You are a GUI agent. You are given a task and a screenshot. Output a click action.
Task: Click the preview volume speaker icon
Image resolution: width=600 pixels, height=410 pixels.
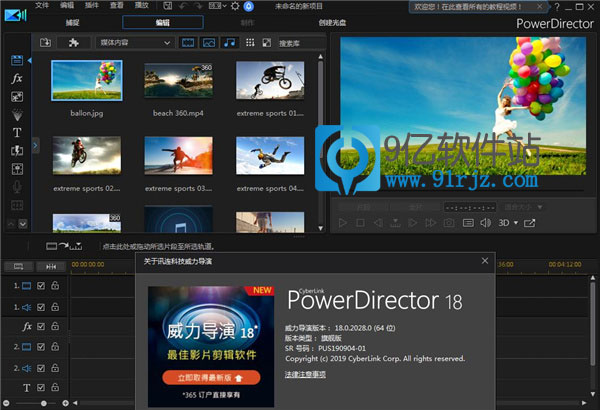486,222
